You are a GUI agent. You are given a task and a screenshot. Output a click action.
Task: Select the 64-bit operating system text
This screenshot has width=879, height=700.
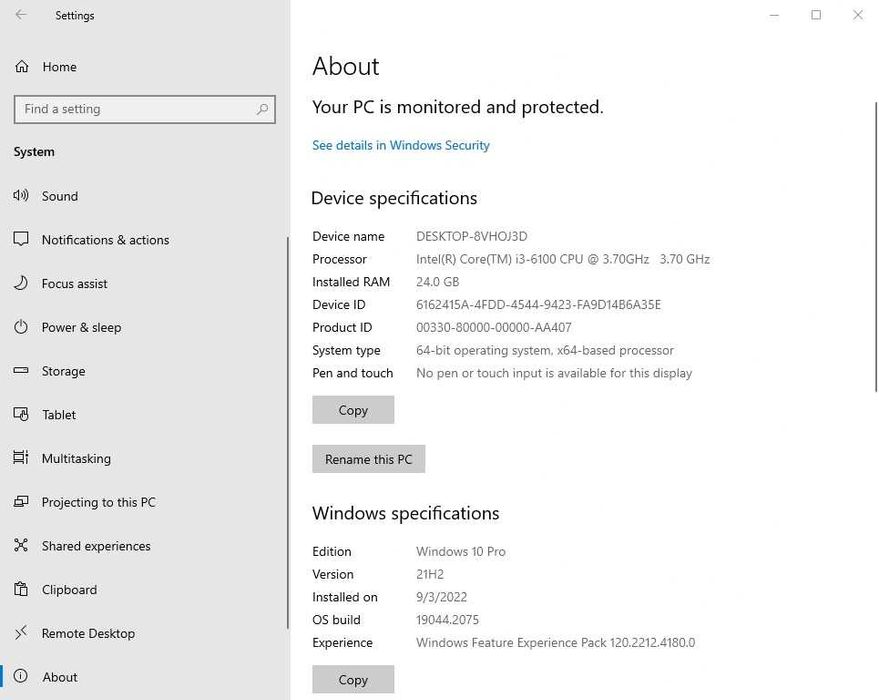click(545, 350)
